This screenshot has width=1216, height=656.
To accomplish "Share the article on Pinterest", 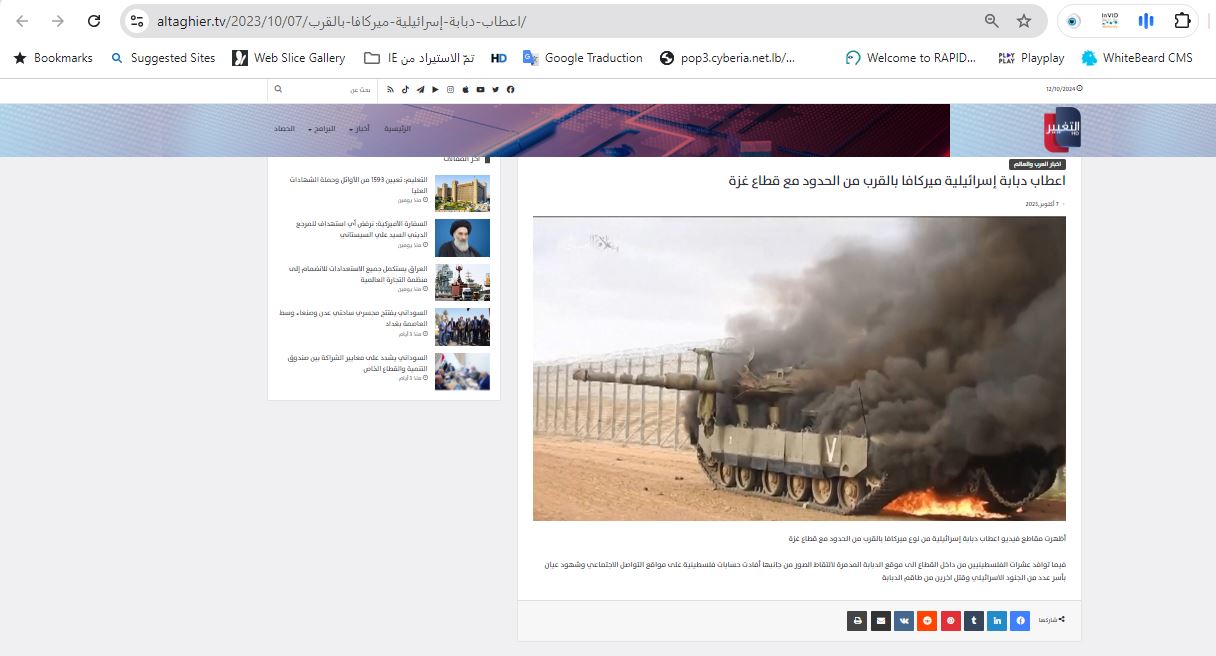I will click(x=950, y=621).
